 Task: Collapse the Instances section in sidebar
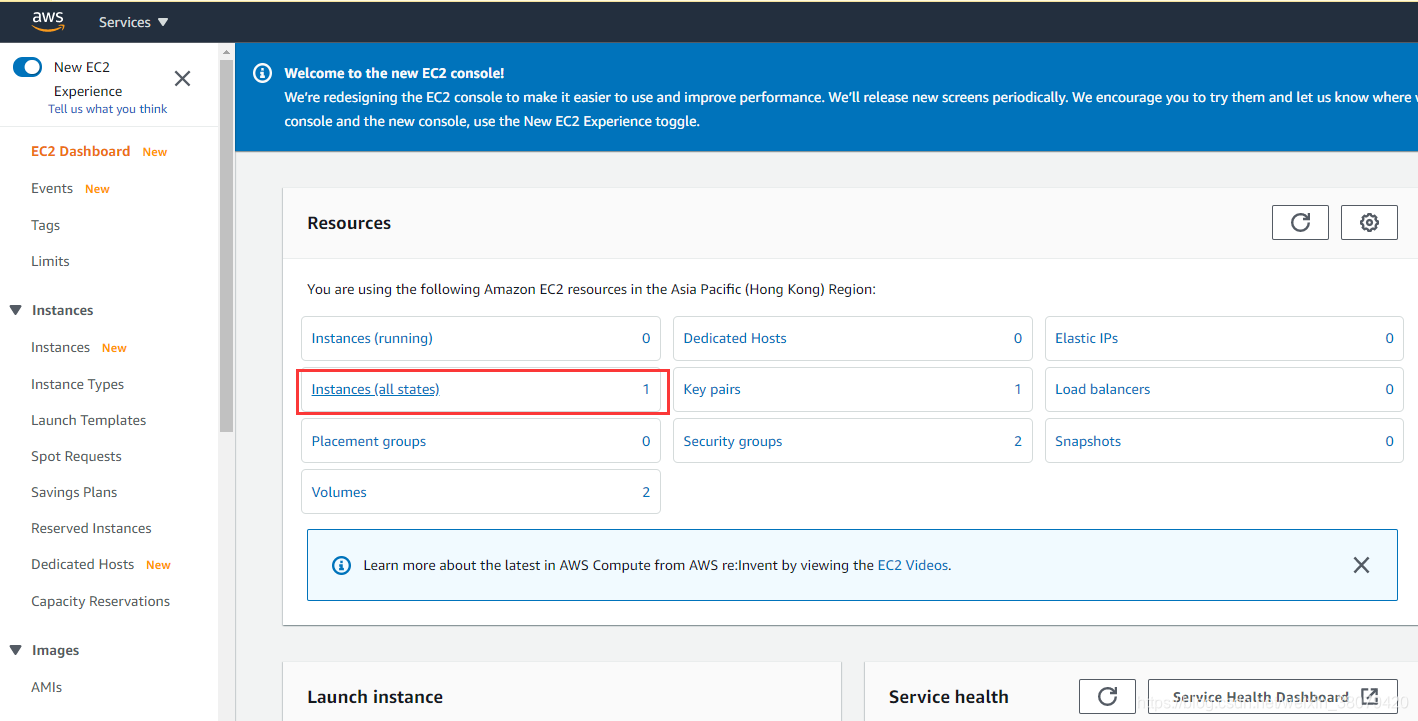tap(15, 310)
